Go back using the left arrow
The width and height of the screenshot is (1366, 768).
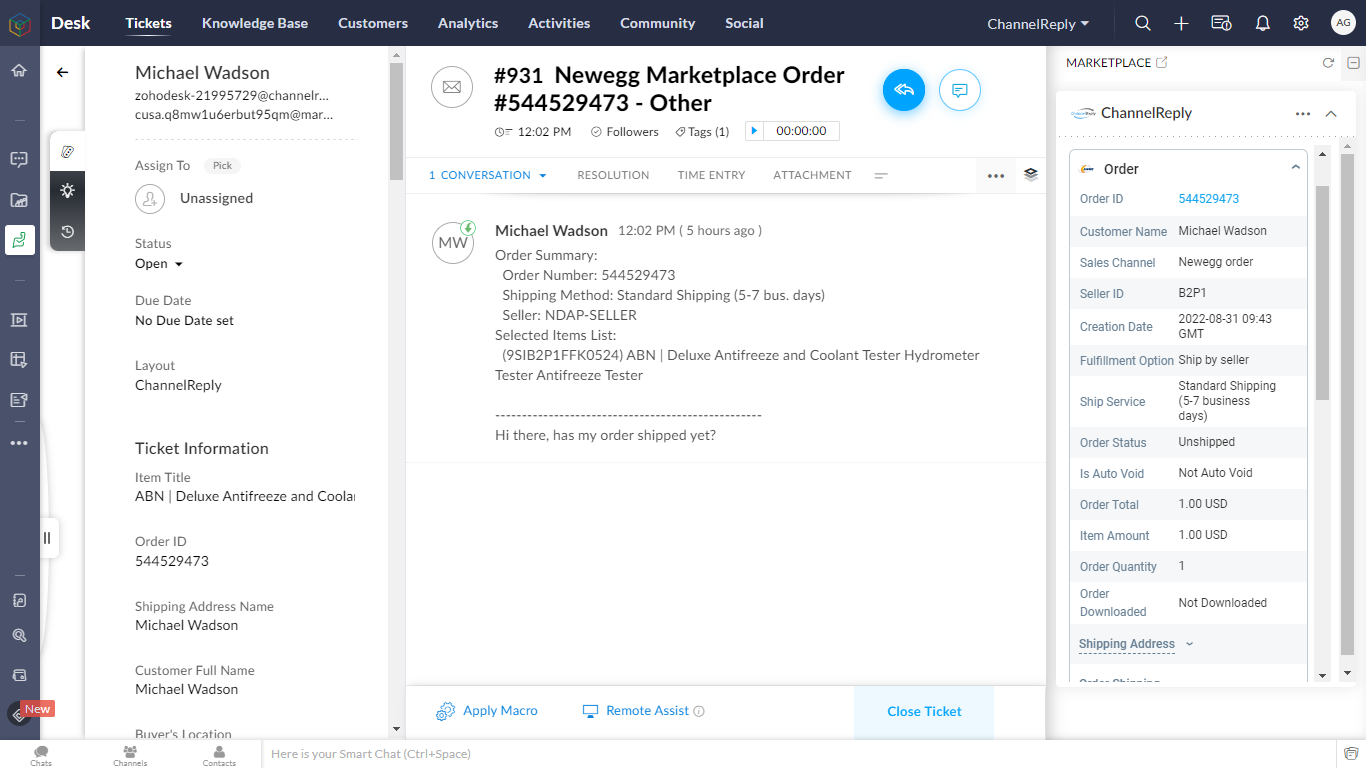coord(63,72)
